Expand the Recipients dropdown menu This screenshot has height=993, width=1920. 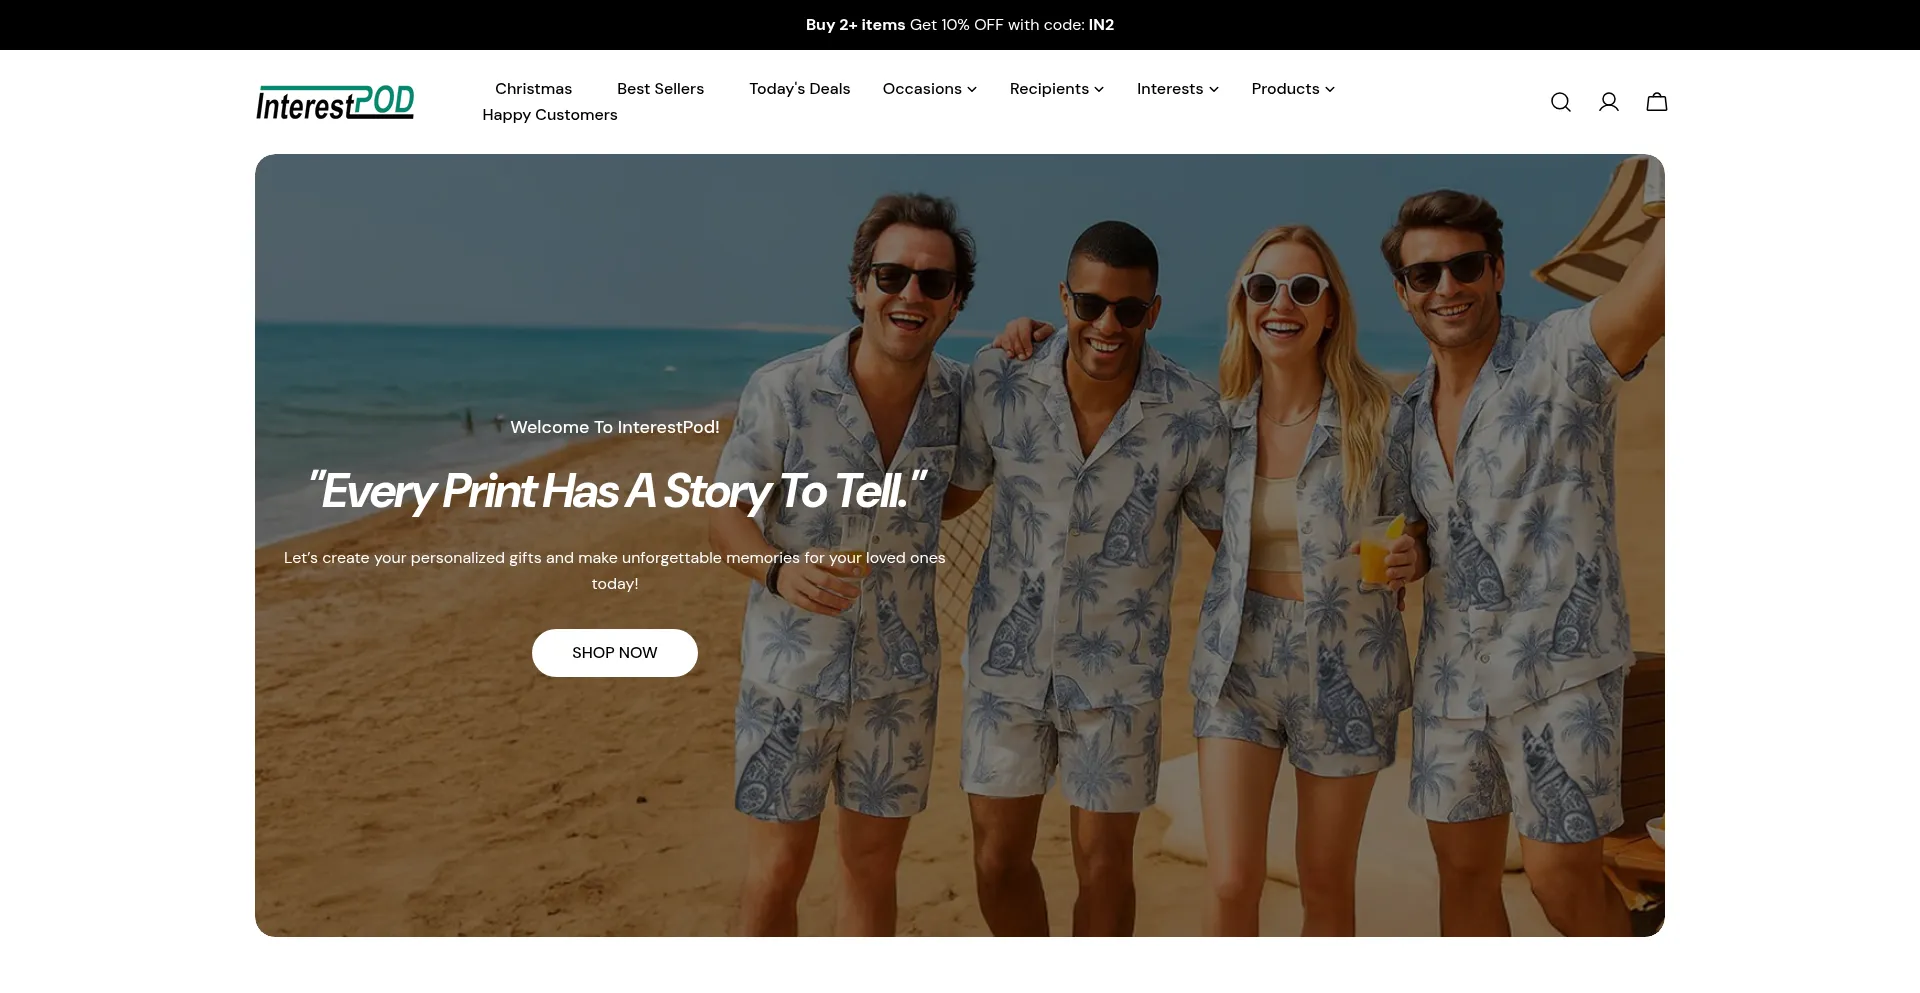(x=1056, y=89)
